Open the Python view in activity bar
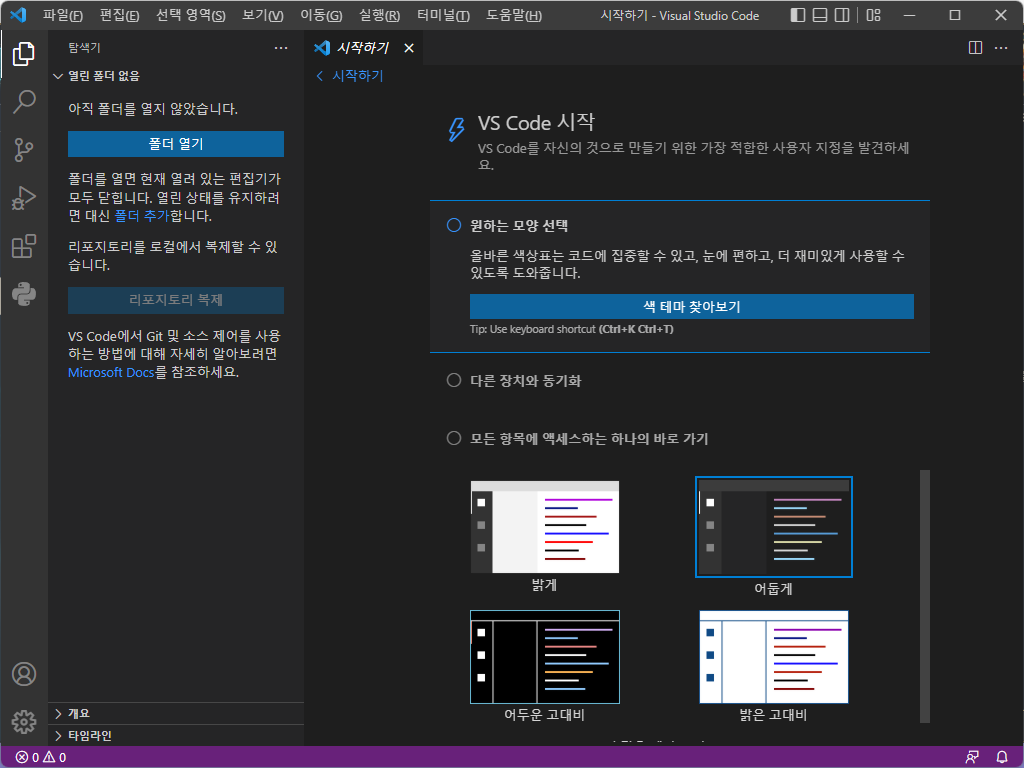 (x=24, y=294)
